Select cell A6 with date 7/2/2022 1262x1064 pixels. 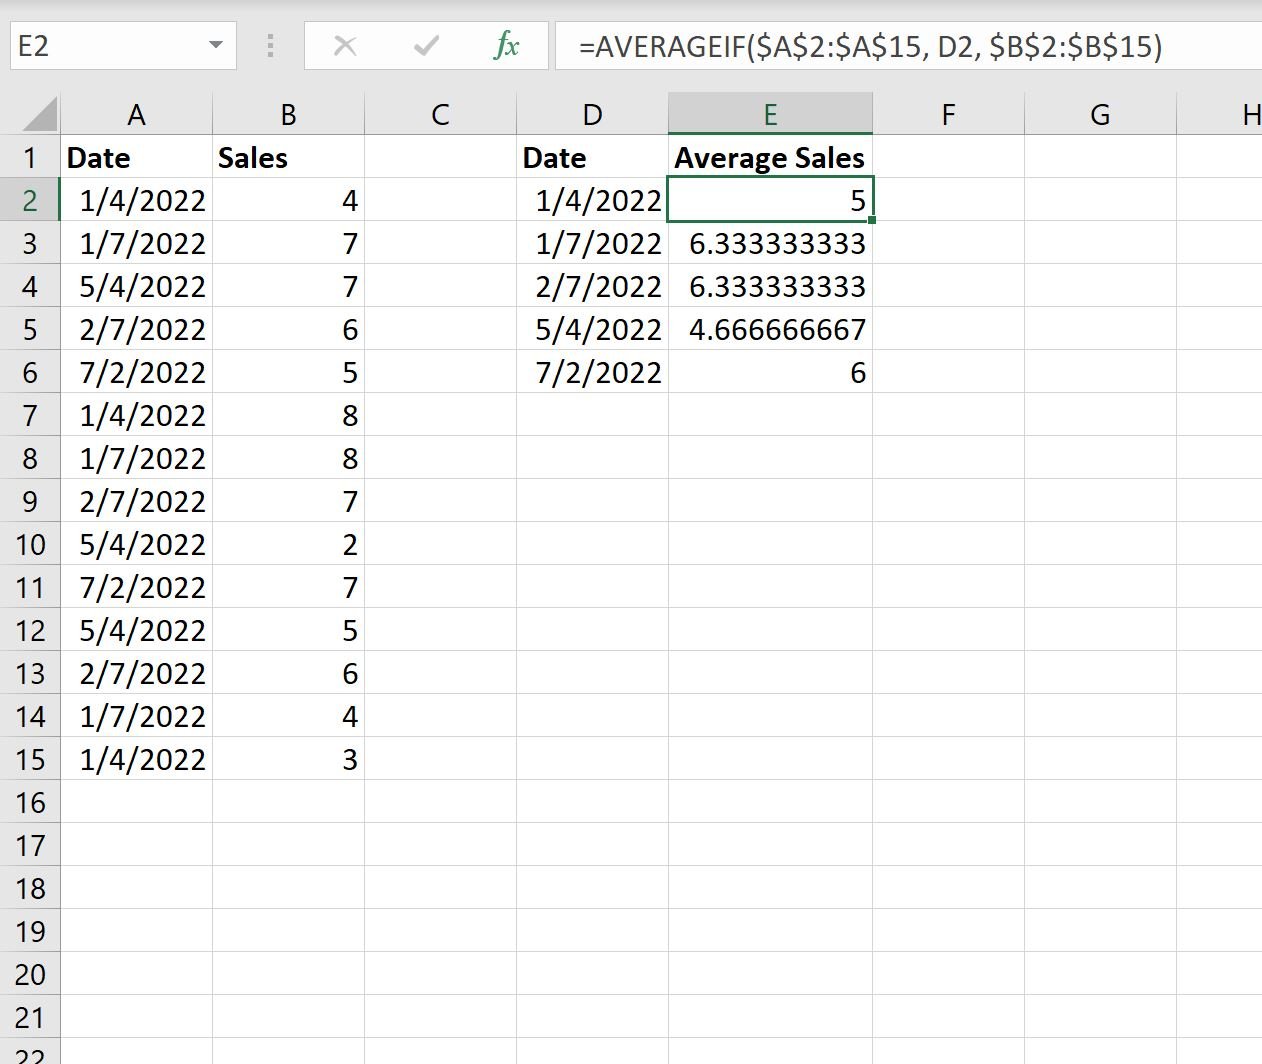136,372
